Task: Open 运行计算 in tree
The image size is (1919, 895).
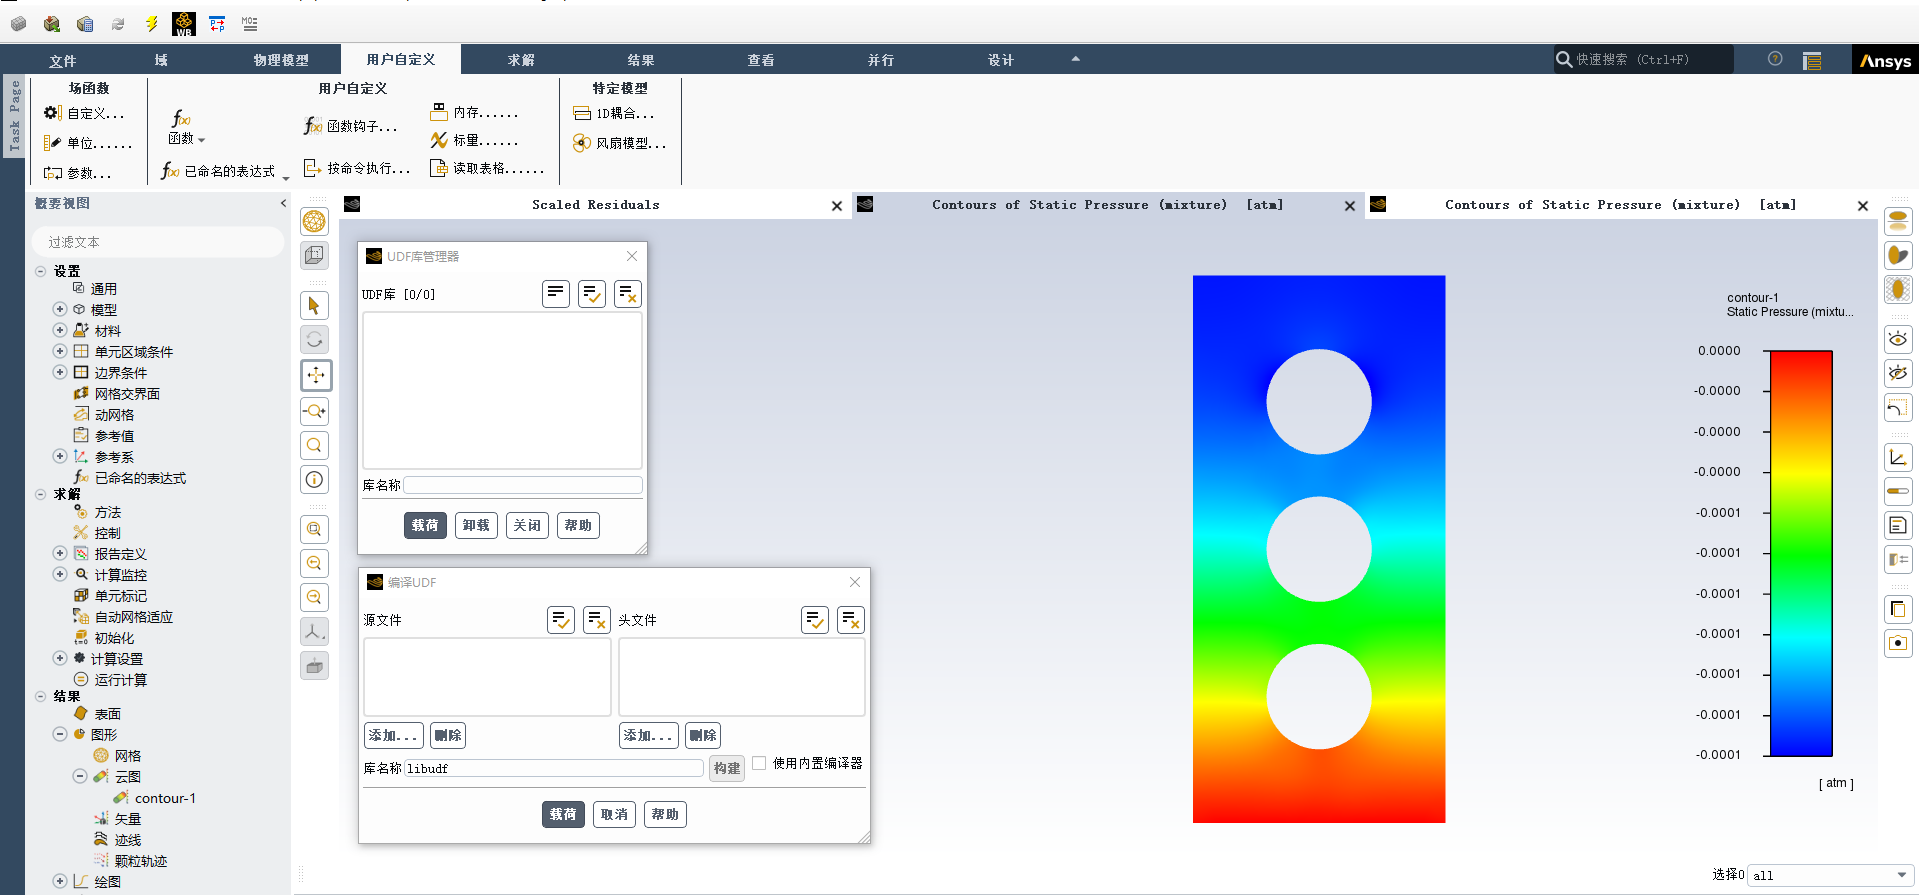Action: pos(121,680)
